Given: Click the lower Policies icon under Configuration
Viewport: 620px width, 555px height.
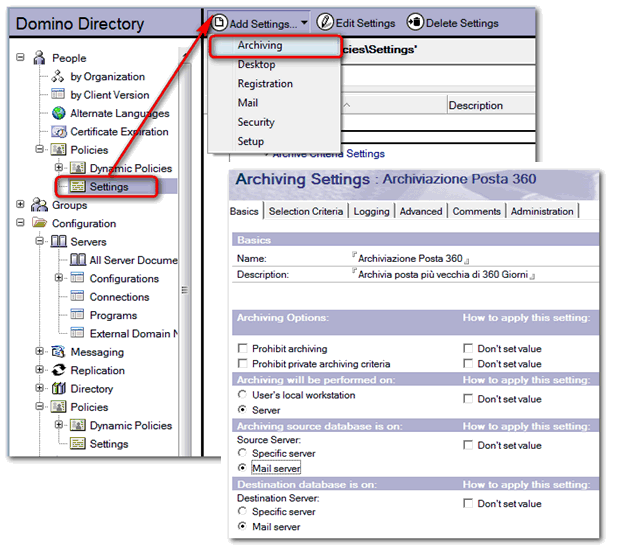Looking at the screenshot, I should (x=59, y=406).
